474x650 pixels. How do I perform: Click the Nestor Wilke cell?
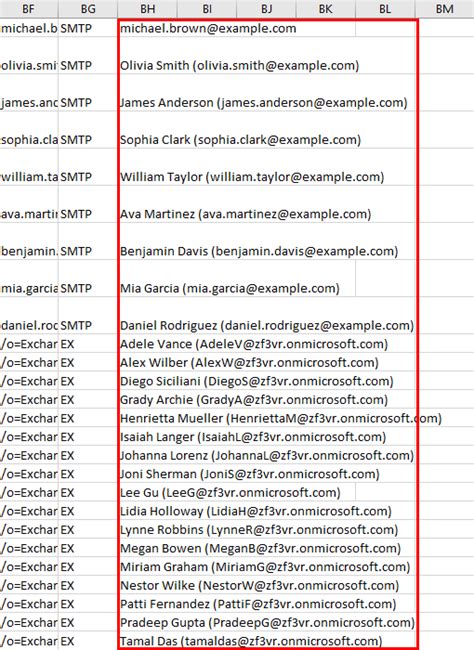(260, 585)
